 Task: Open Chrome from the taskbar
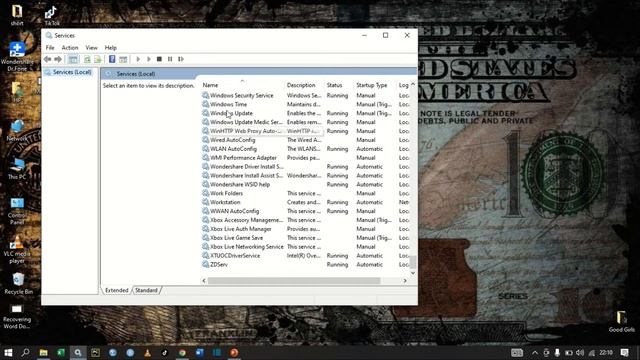point(182,353)
